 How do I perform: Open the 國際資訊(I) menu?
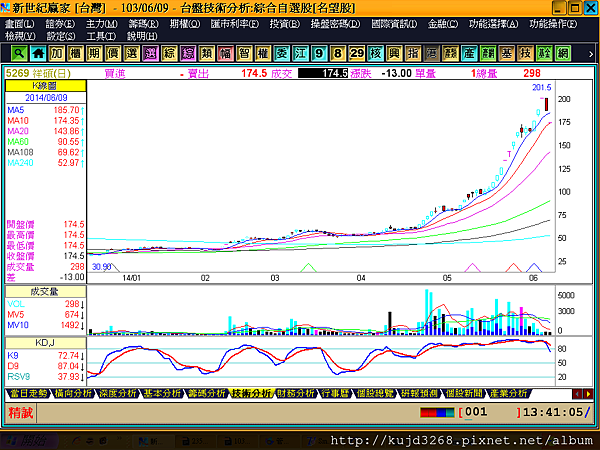(x=394, y=24)
